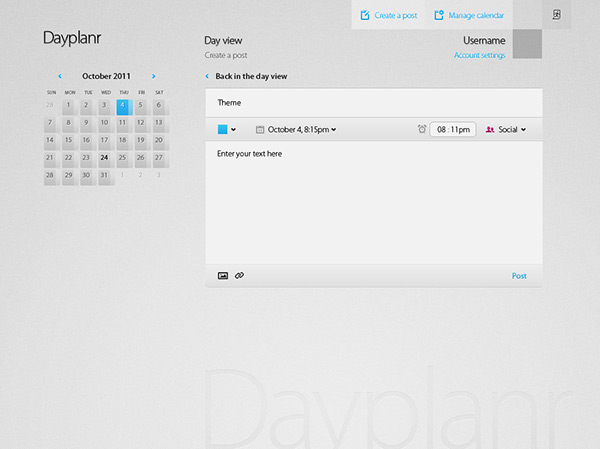Select October 10 in the calendar
Image resolution: width=600 pixels, height=449 pixels.
106,124
